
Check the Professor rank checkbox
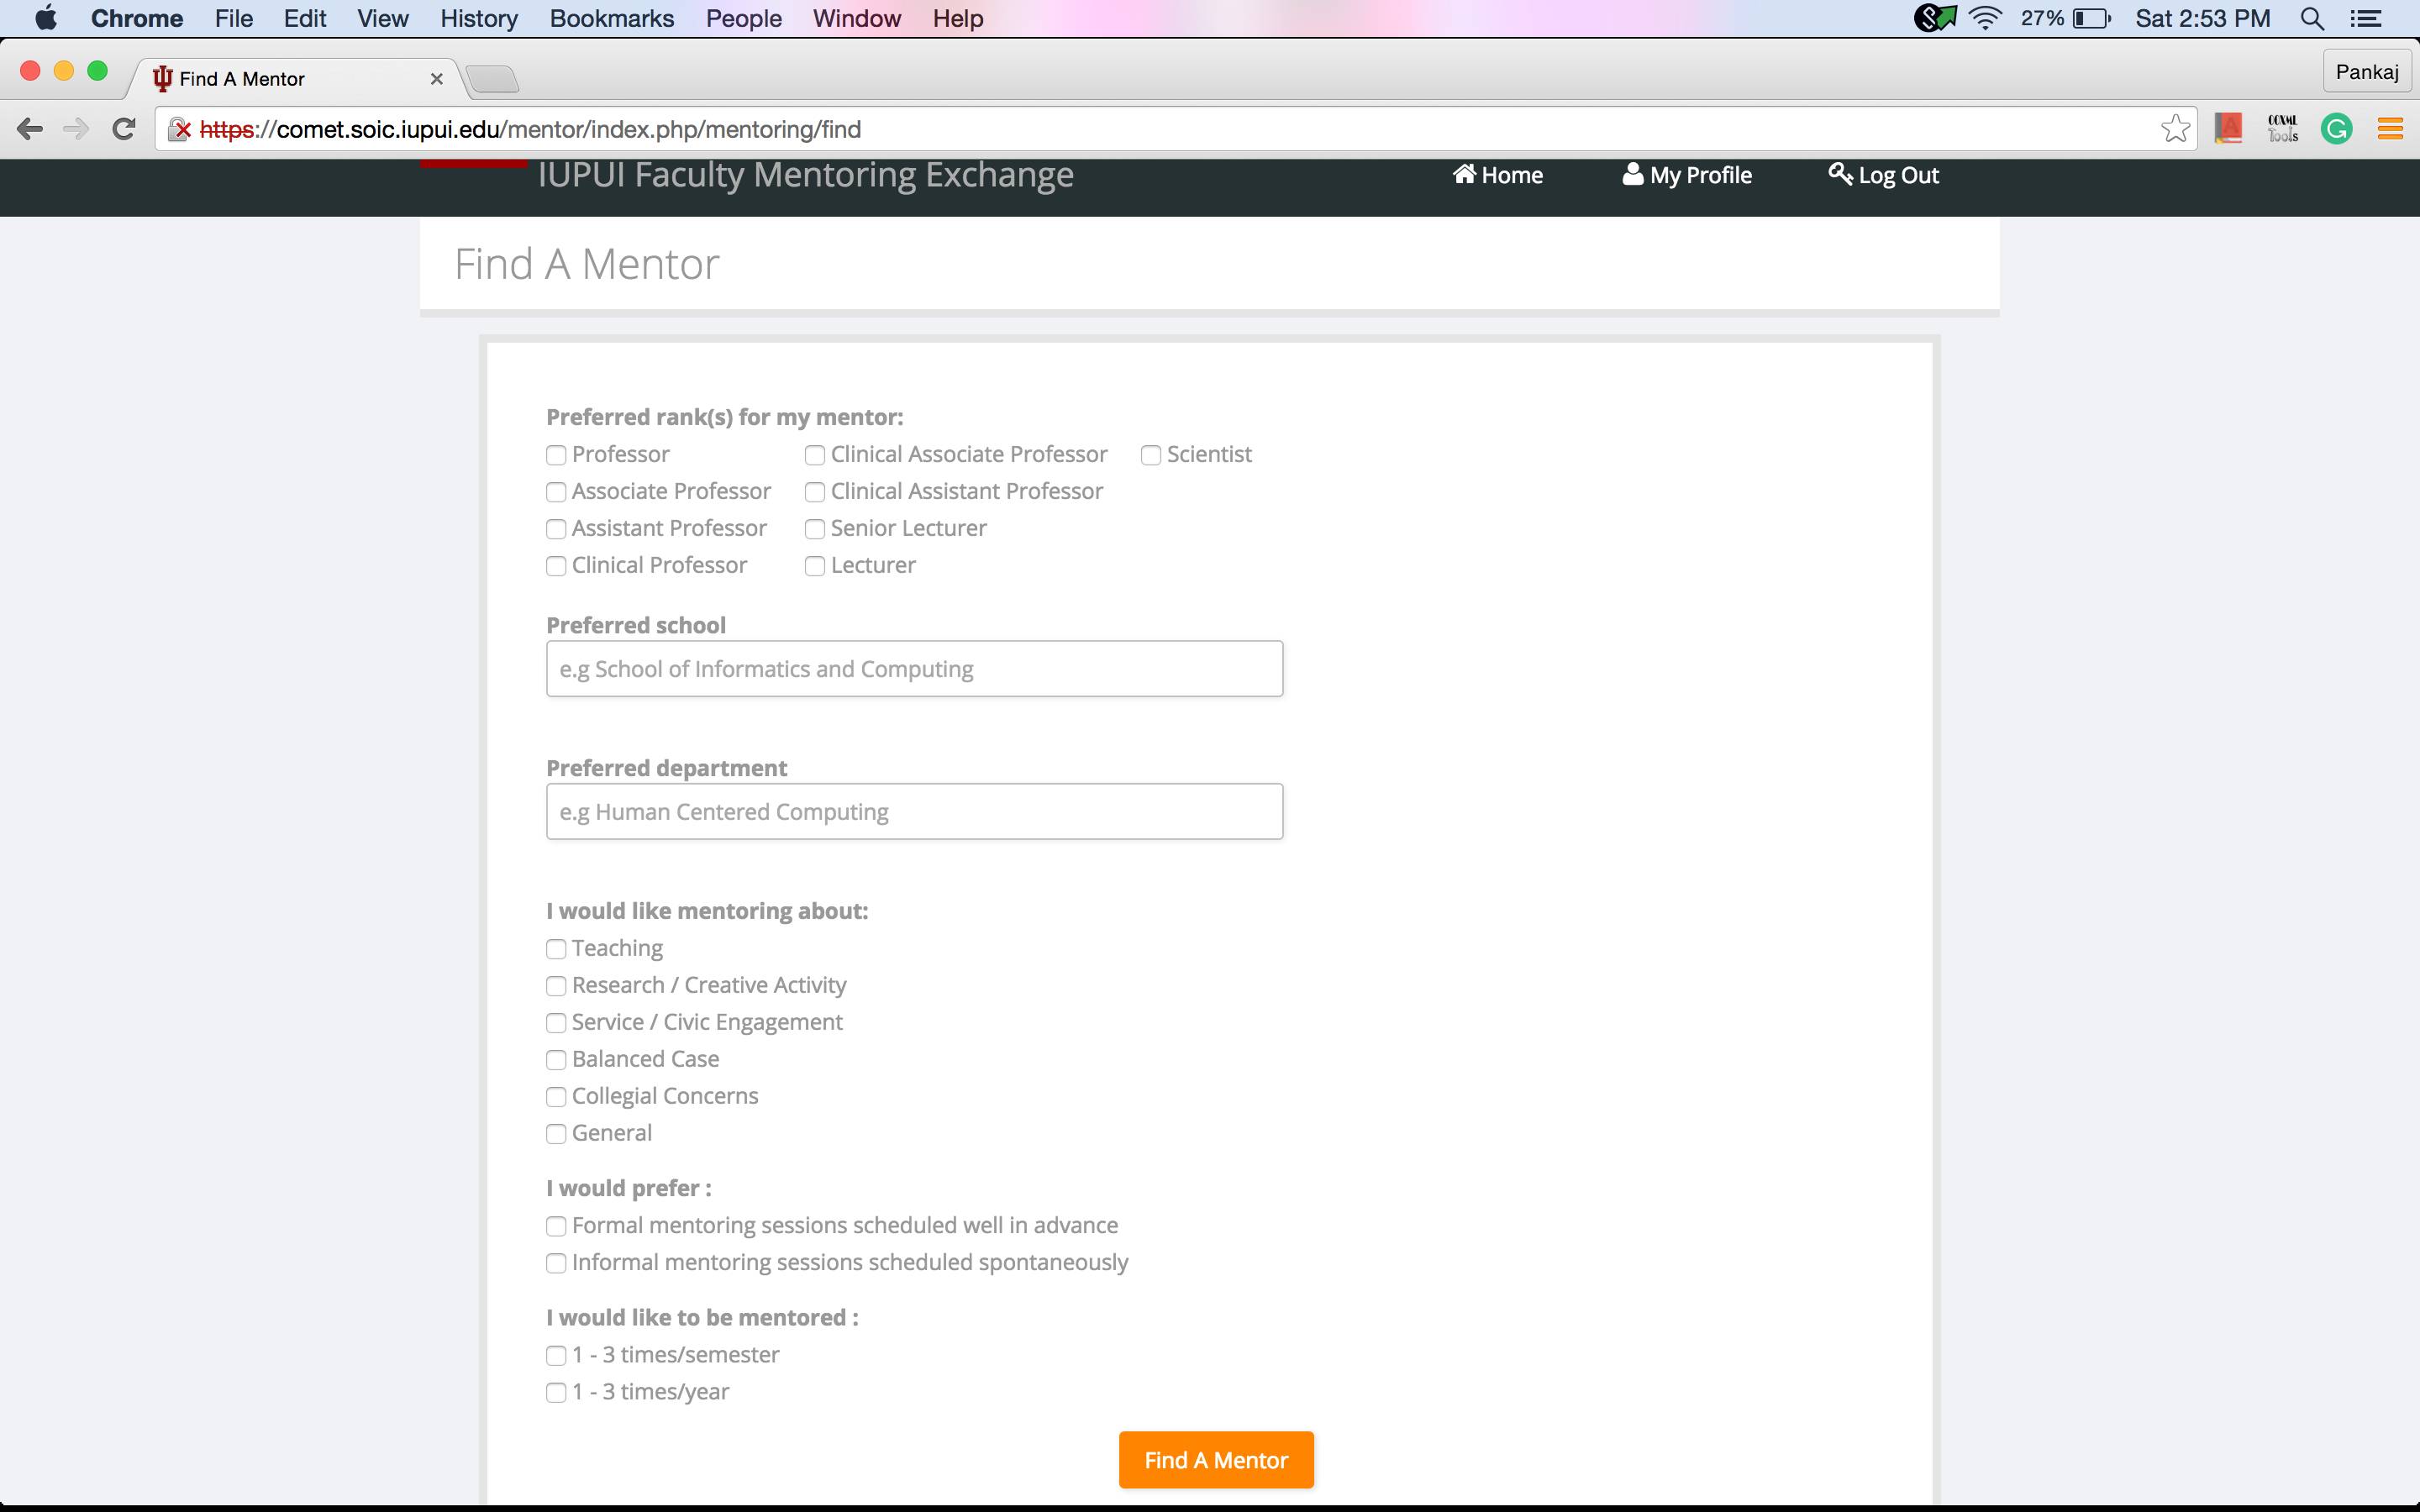(556, 455)
